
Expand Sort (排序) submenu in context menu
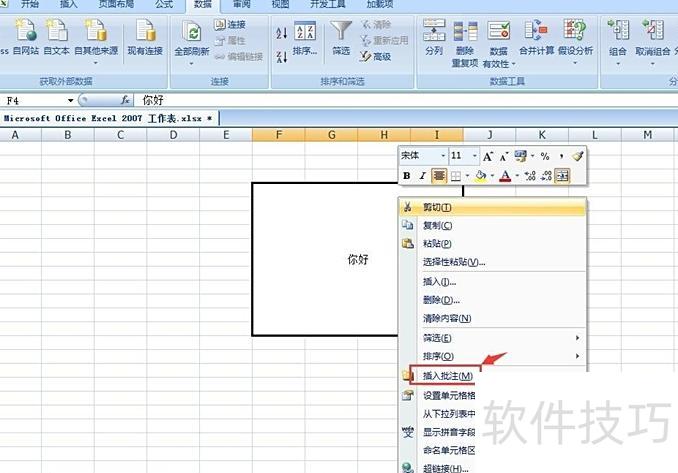coord(493,356)
